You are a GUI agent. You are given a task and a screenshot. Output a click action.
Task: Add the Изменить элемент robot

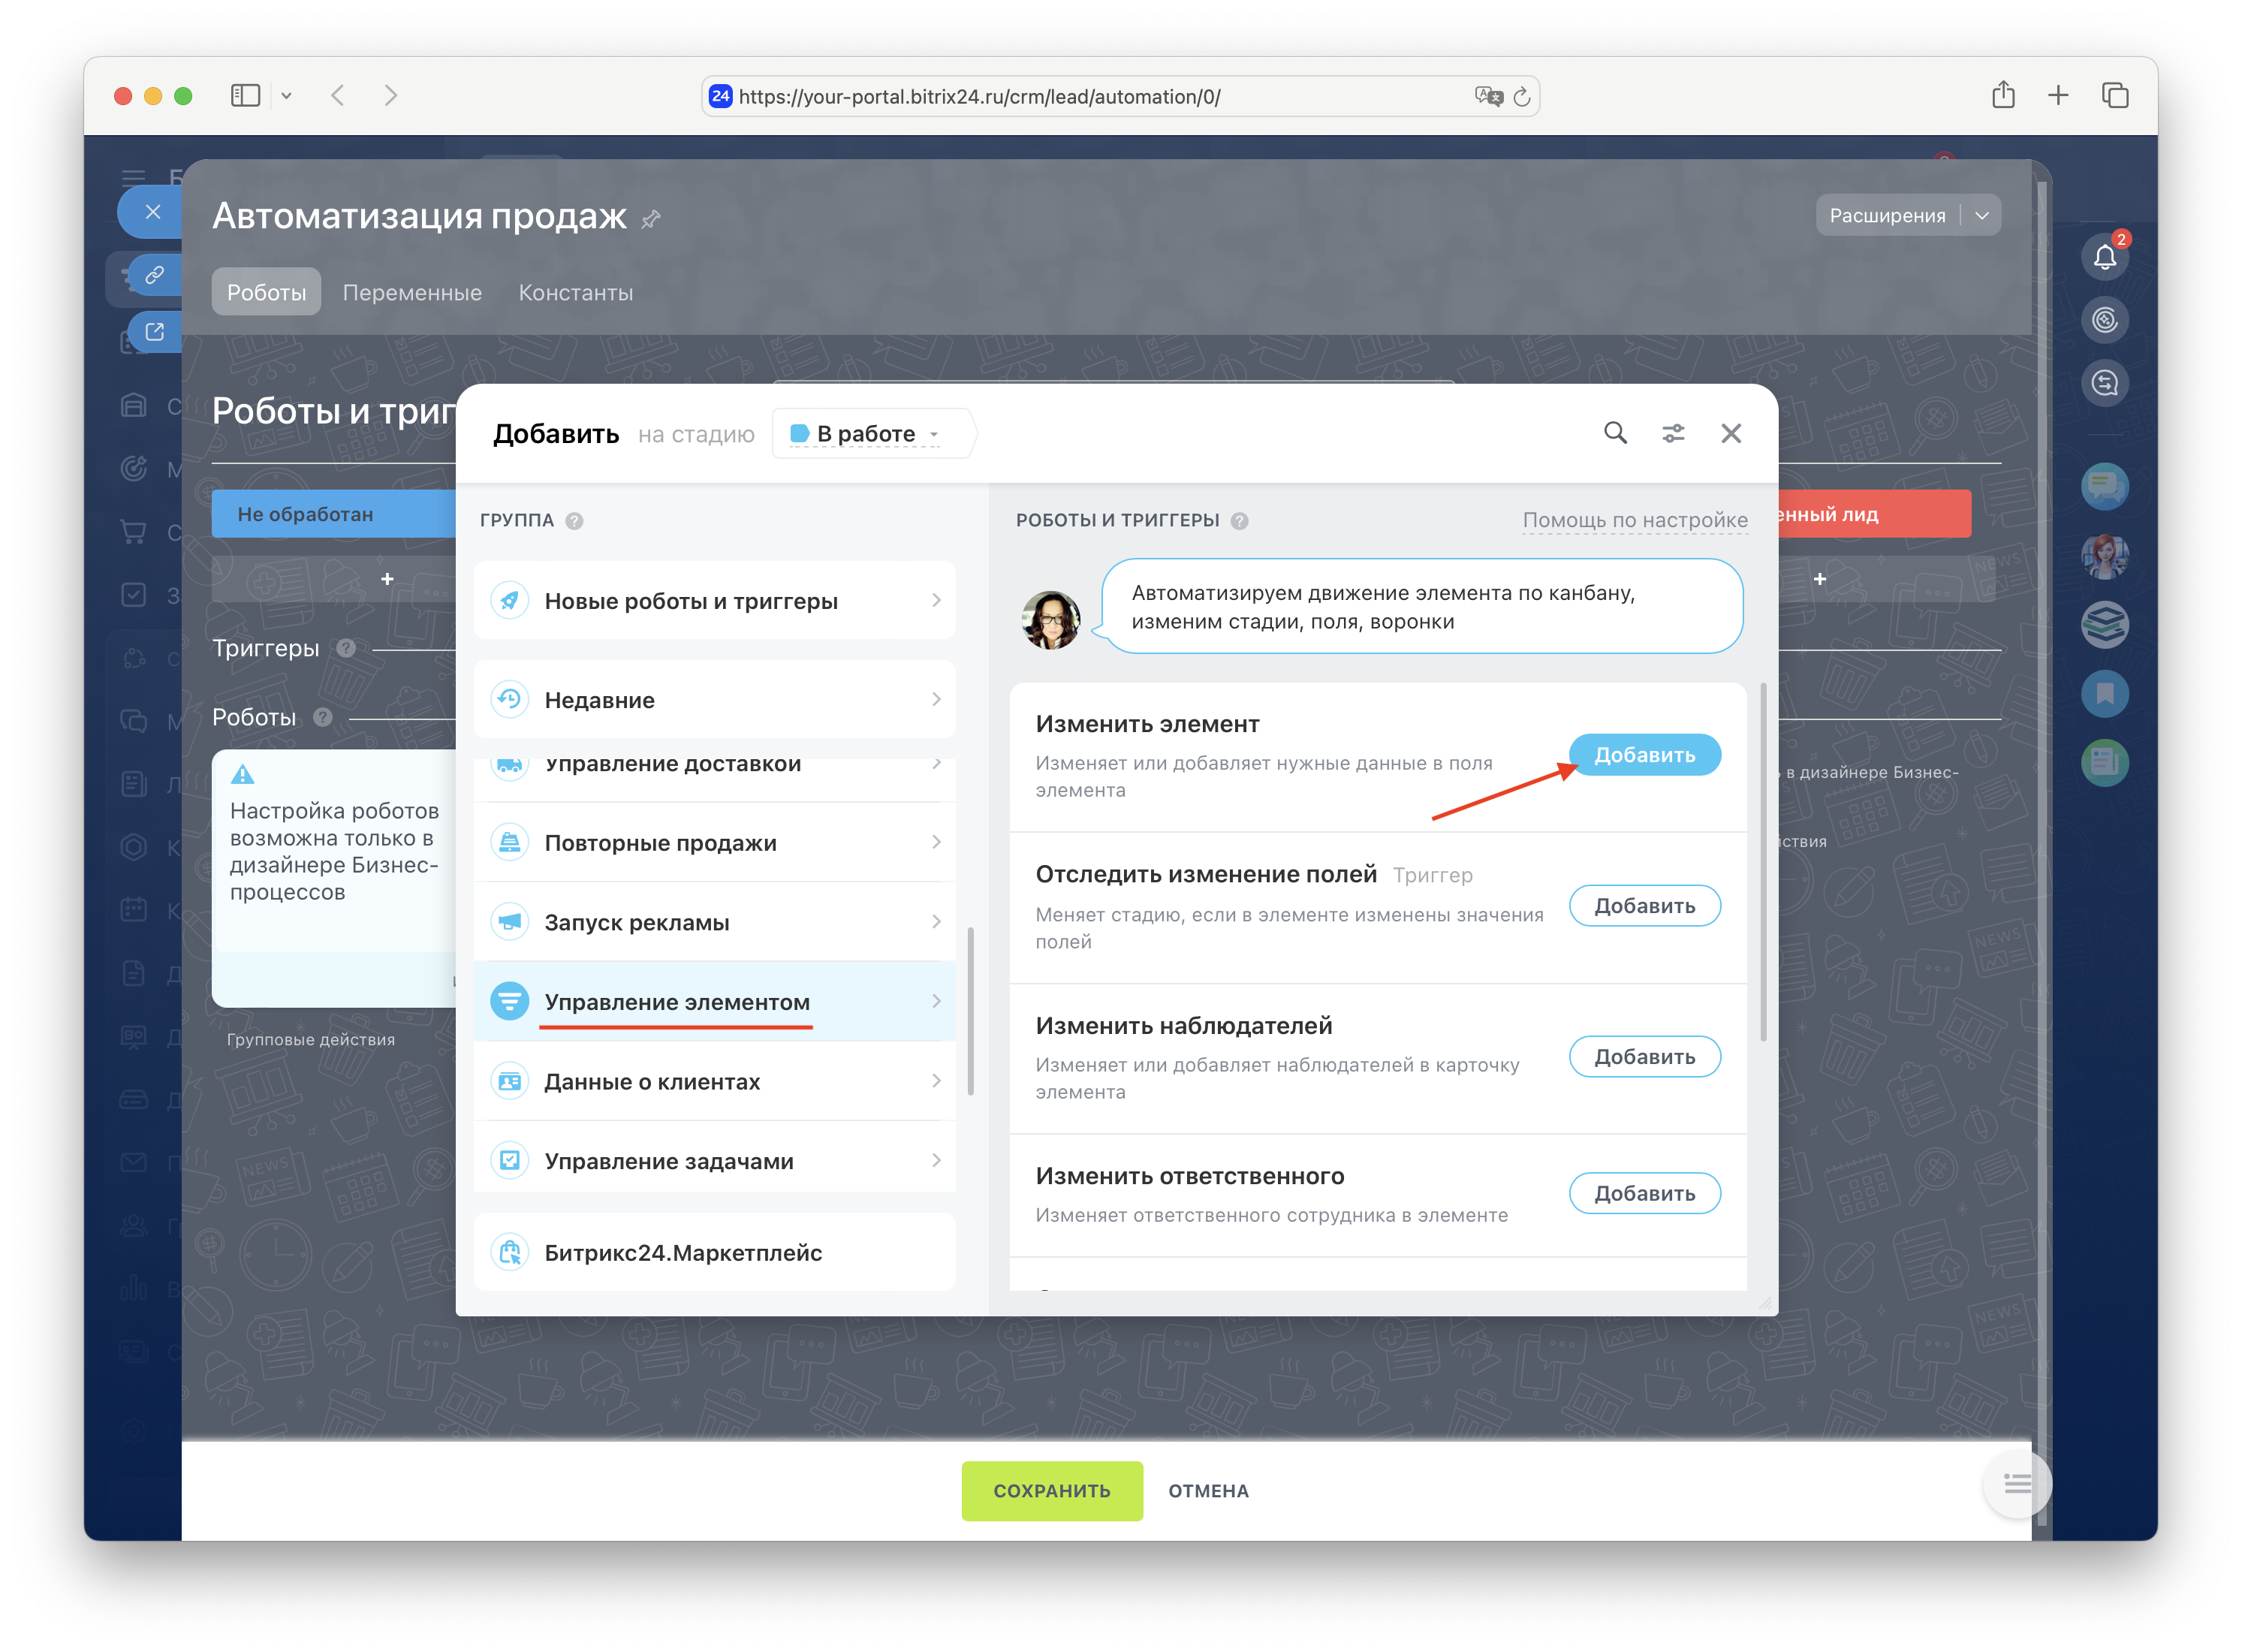coord(1644,755)
